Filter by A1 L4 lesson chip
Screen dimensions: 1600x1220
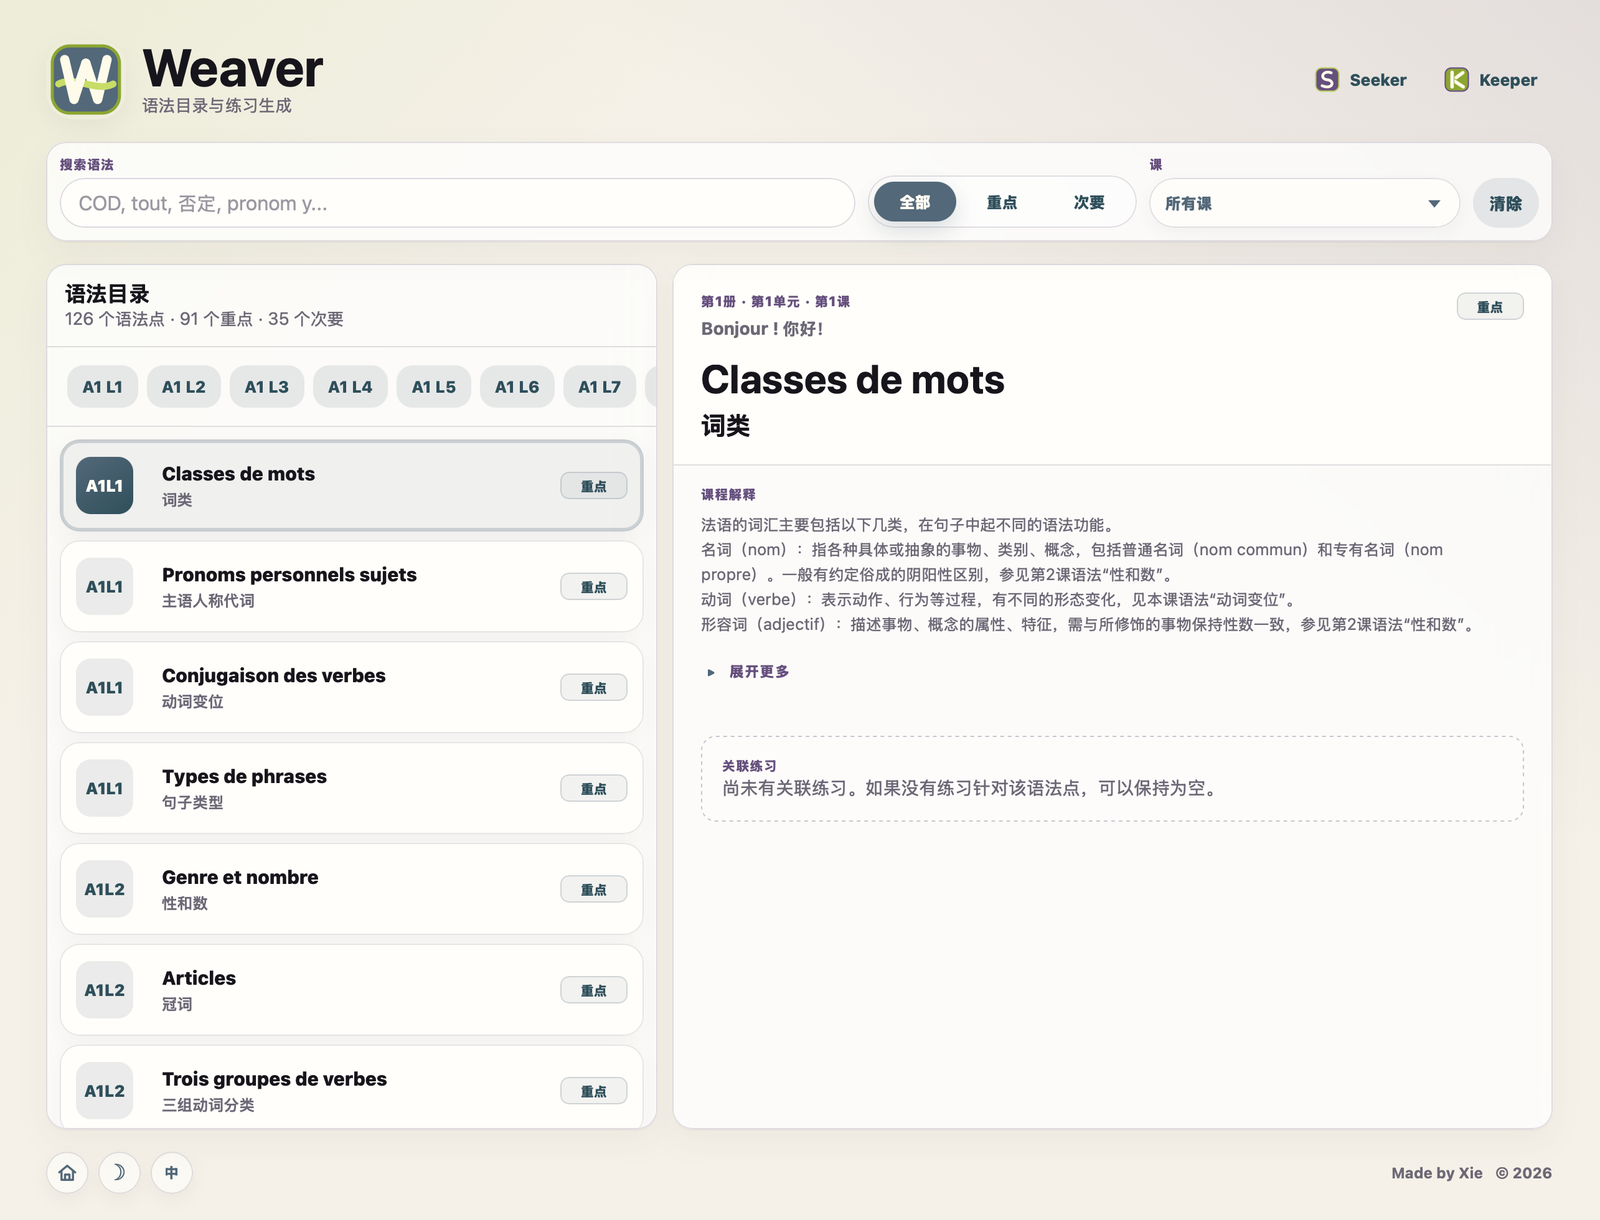click(350, 387)
